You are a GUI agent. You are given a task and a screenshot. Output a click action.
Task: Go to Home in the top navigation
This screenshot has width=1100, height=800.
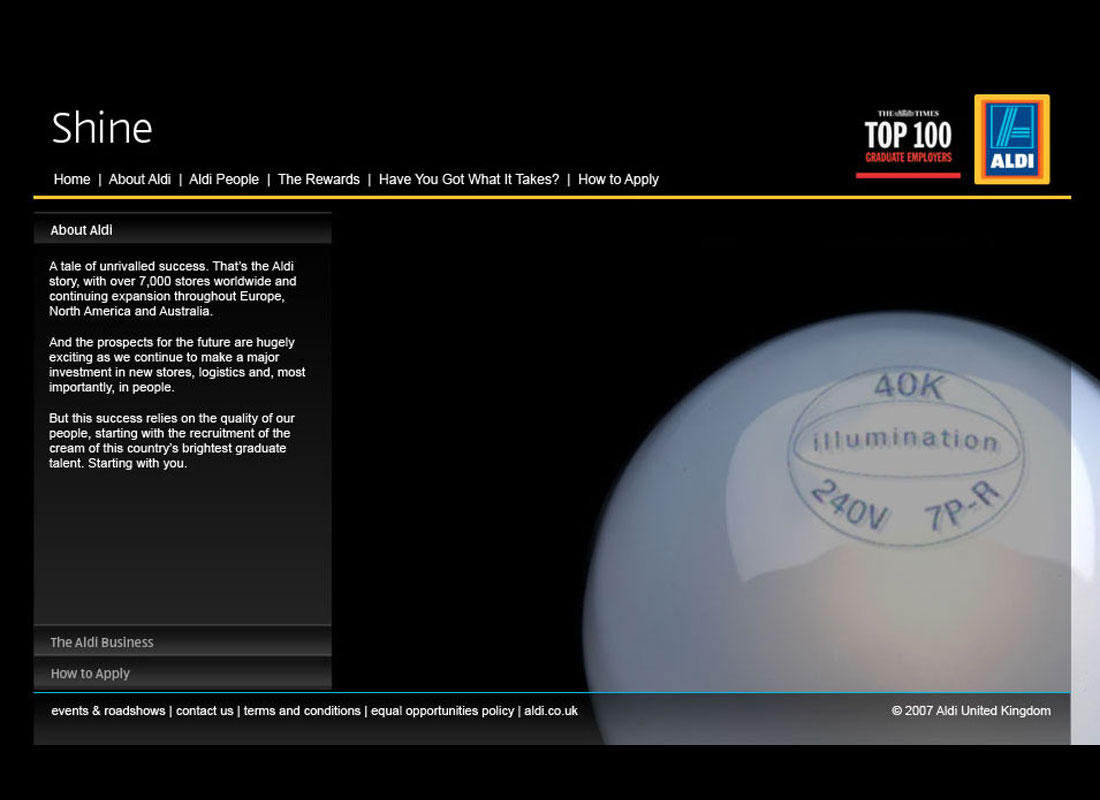pyautogui.click(x=72, y=180)
